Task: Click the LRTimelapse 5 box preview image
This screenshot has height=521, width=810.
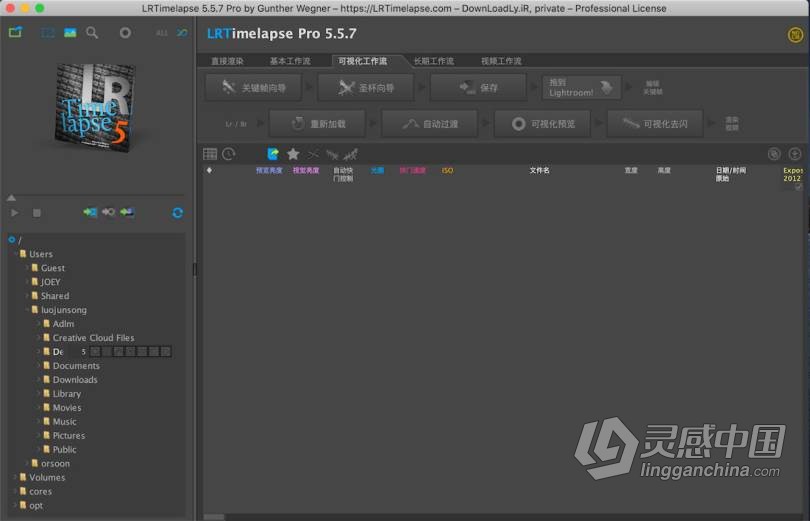Action: click(x=95, y=107)
